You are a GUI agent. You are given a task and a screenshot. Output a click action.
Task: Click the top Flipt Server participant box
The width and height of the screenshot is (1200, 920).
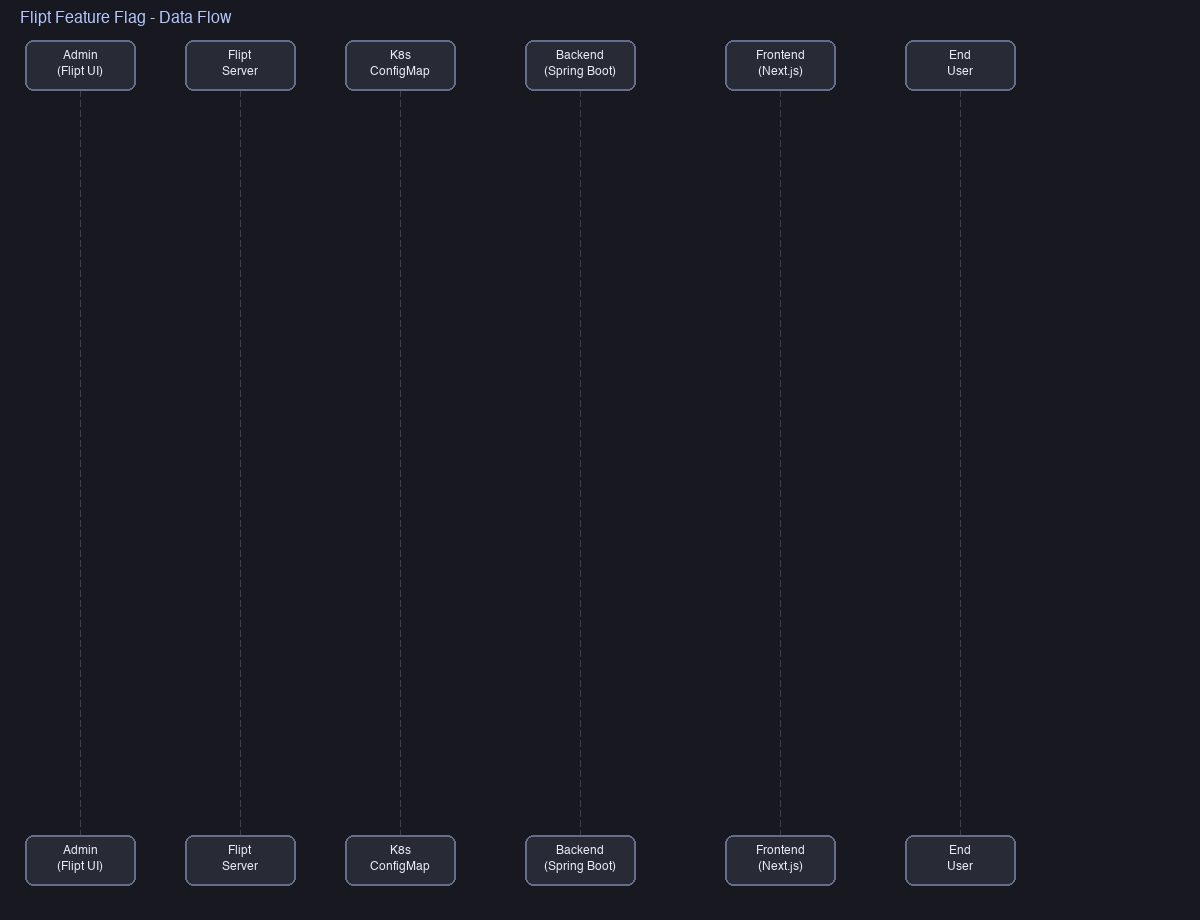coord(240,65)
